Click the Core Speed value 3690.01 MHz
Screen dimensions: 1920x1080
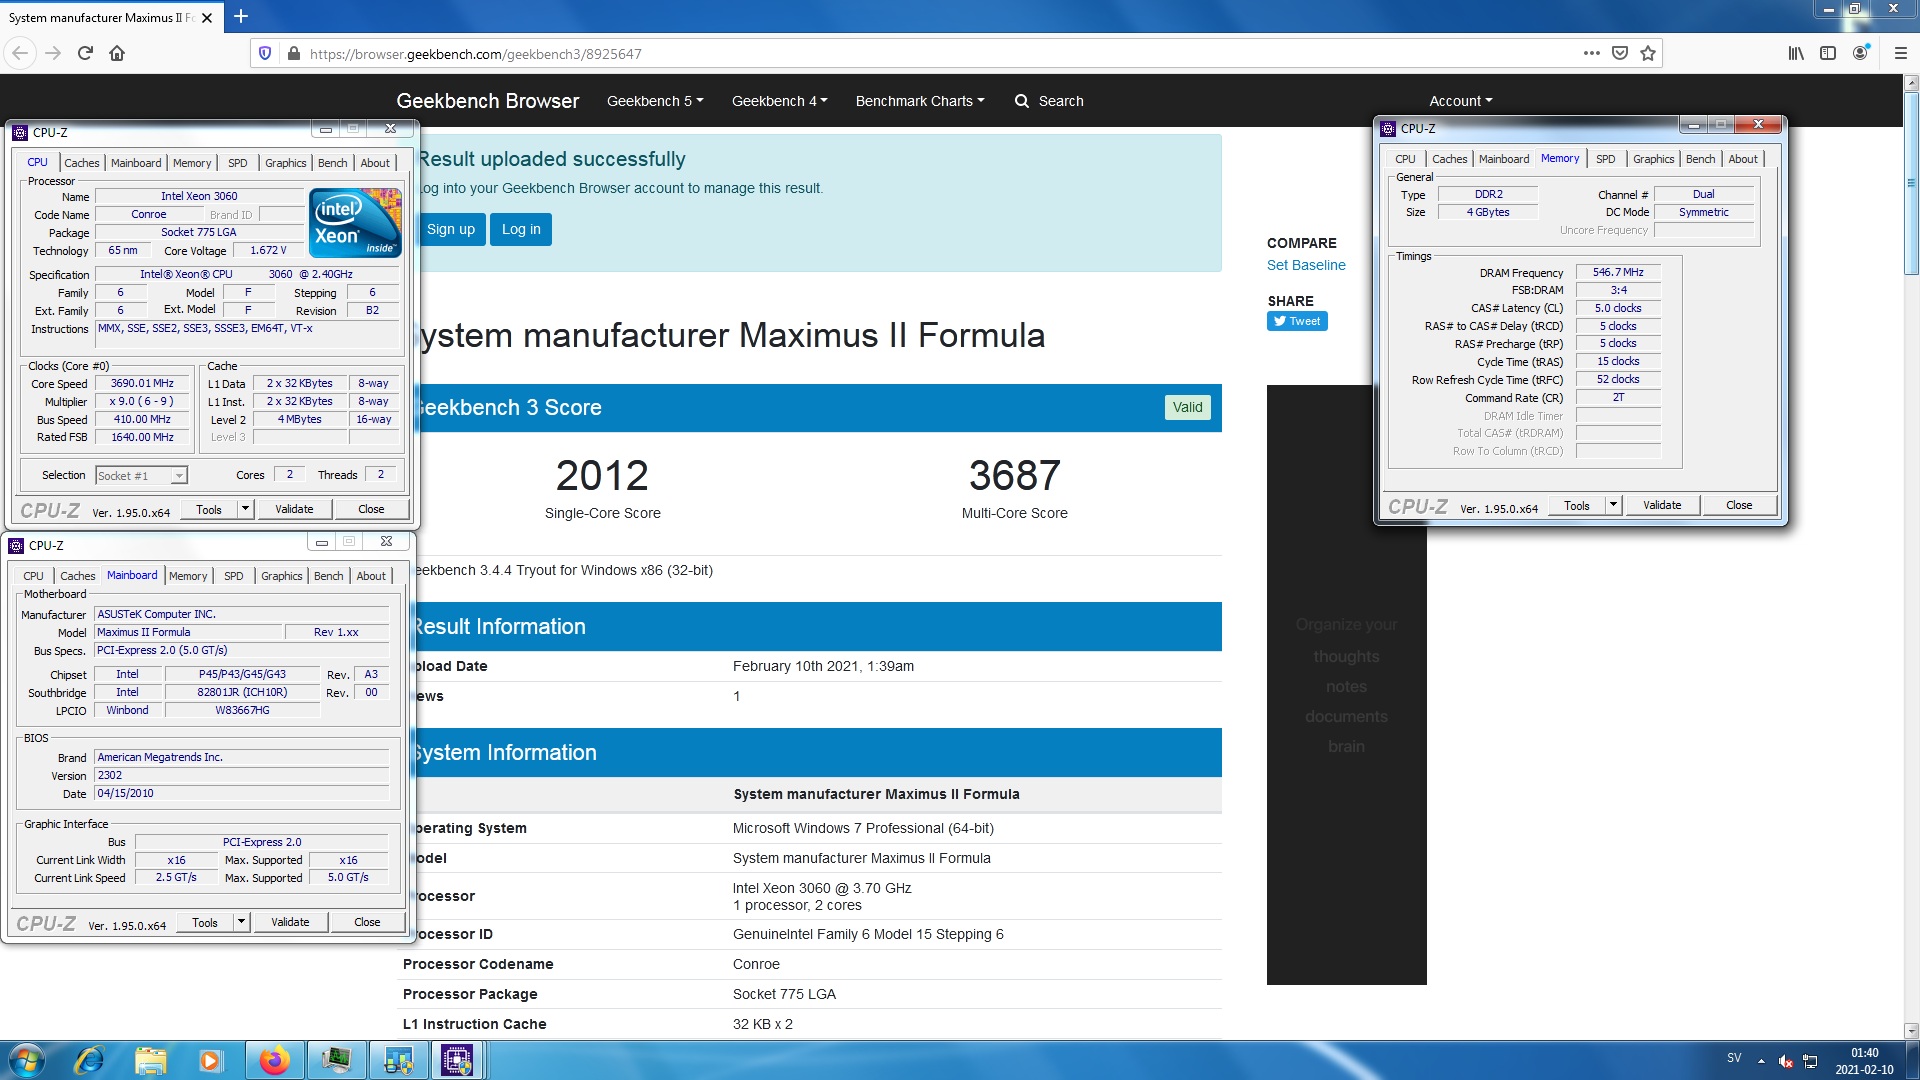142,384
